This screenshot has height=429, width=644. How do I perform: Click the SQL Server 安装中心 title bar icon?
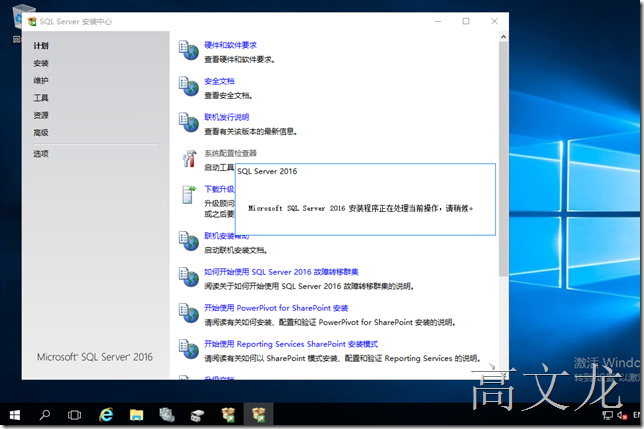pos(32,21)
